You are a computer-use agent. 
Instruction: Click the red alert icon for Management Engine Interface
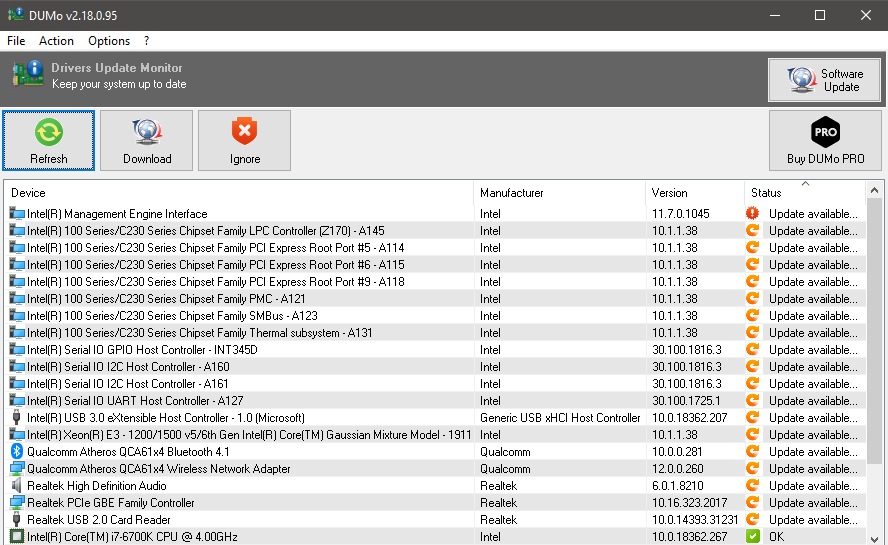pos(752,214)
